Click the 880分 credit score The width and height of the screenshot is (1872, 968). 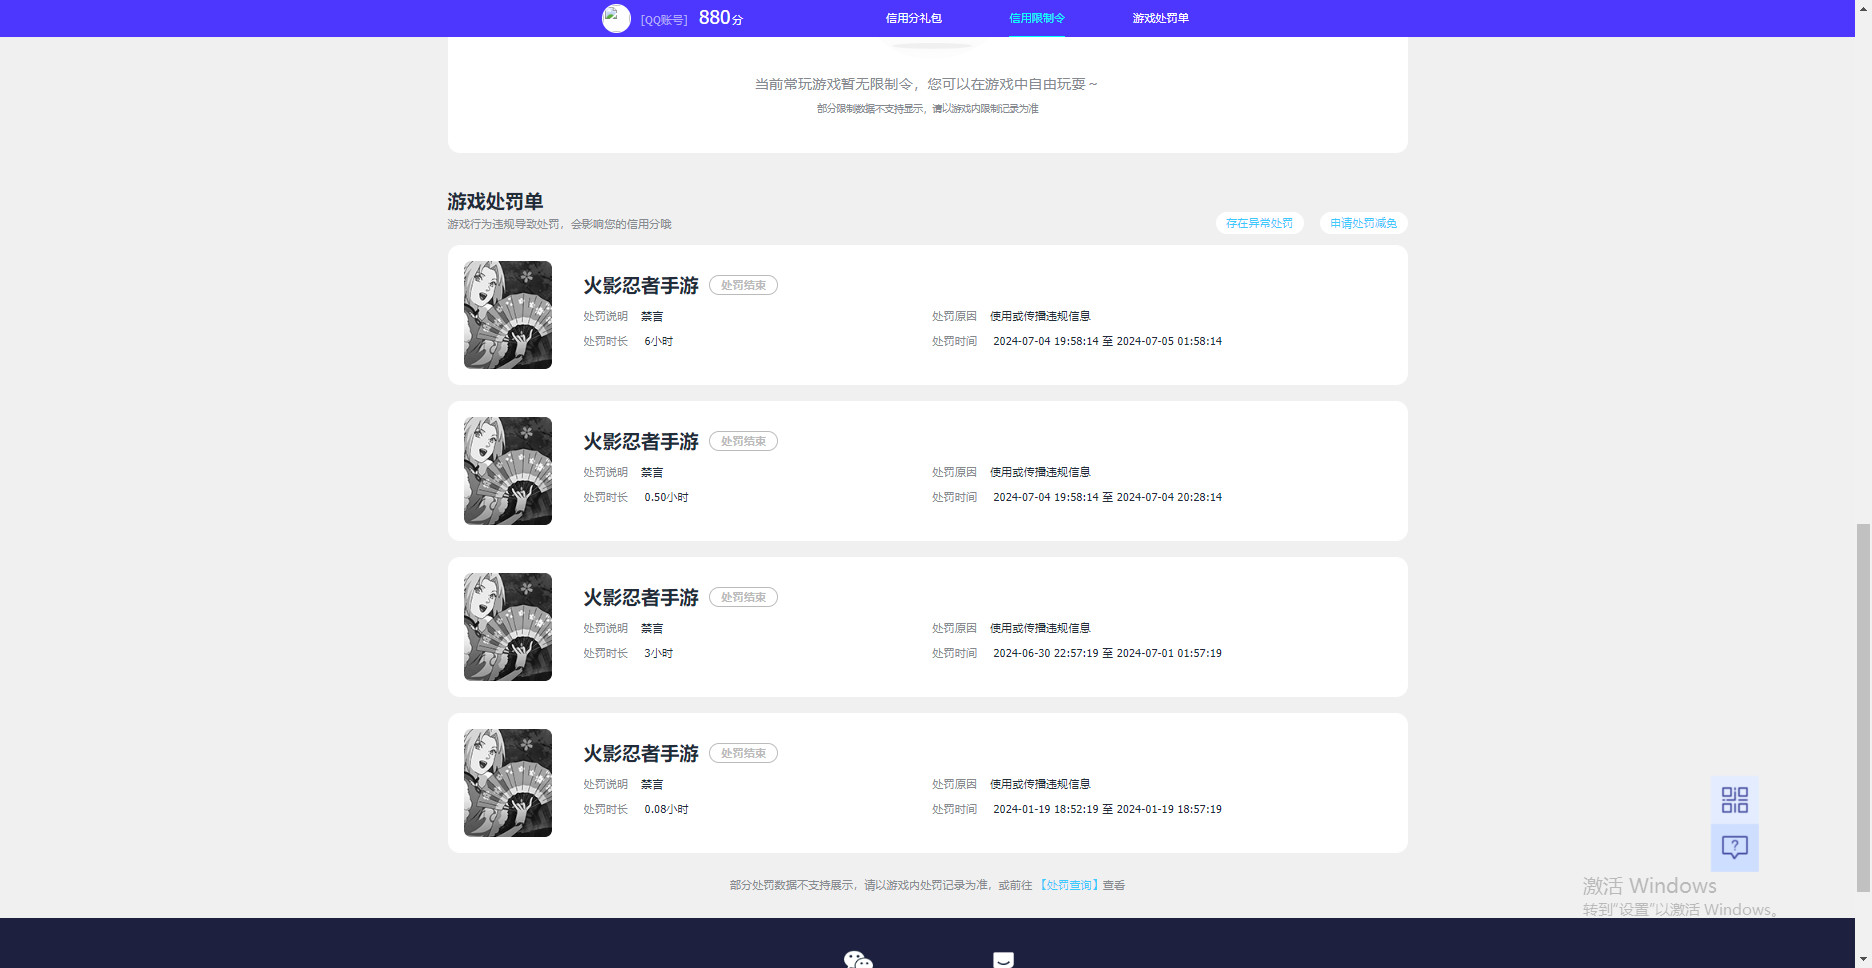(720, 18)
